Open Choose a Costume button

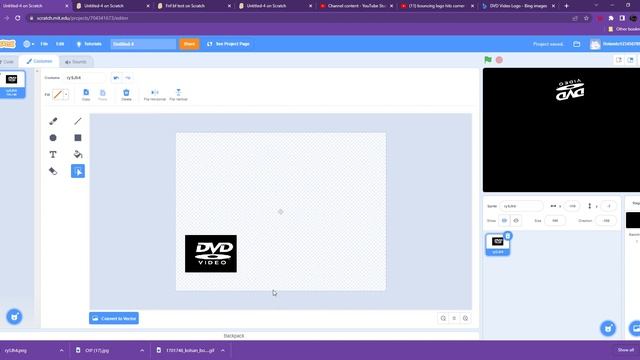(x=14, y=317)
